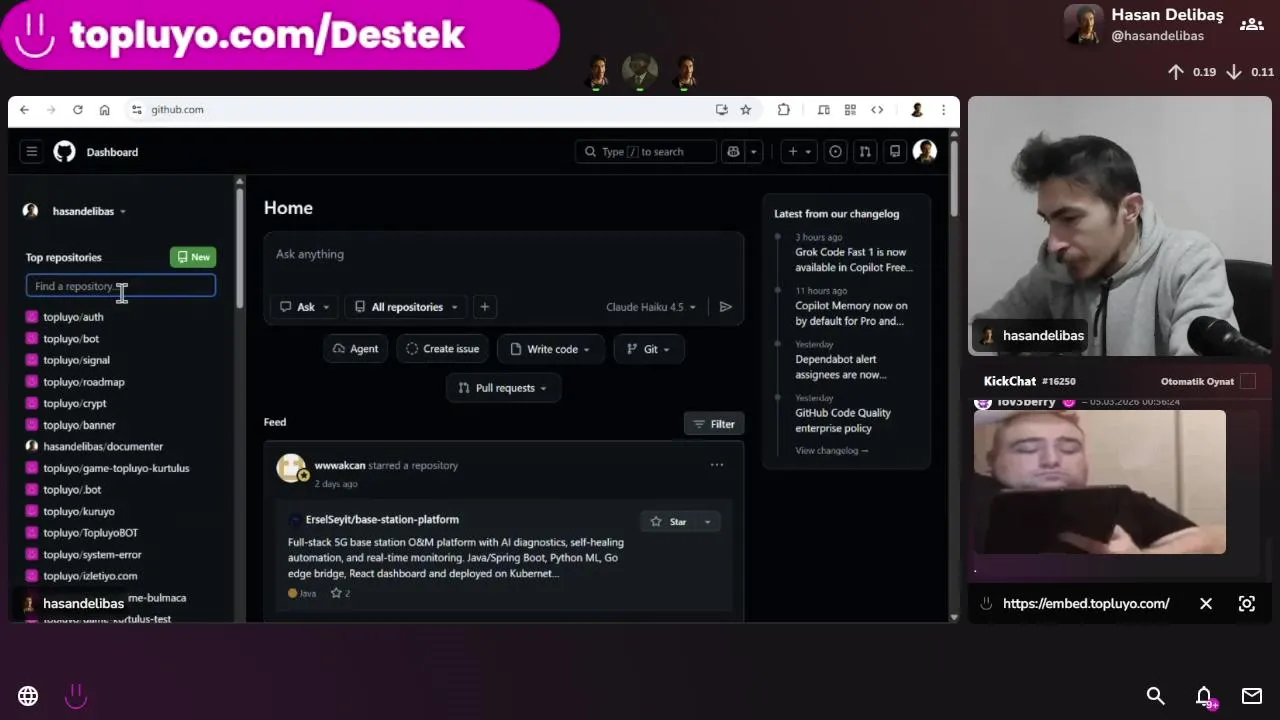Open the browser three-dot menu

(943, 110)
